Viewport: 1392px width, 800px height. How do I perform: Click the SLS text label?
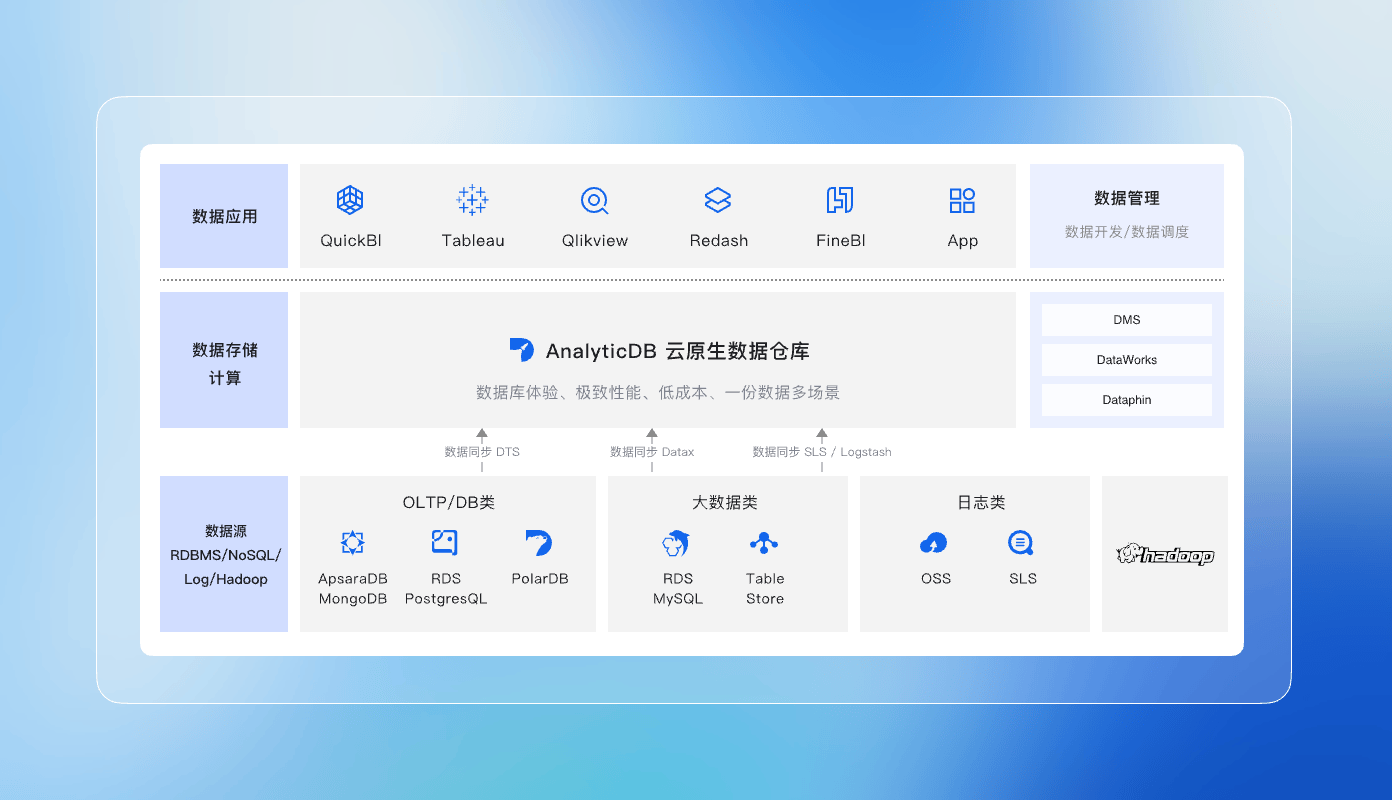coord(1023,579)
